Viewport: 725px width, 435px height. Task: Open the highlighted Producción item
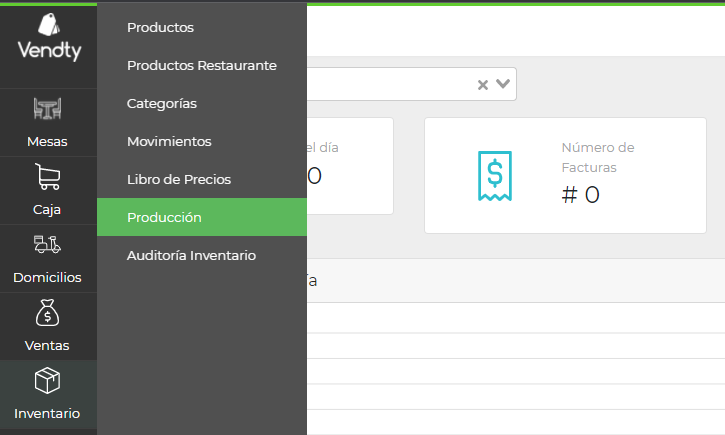click(202, 217)
